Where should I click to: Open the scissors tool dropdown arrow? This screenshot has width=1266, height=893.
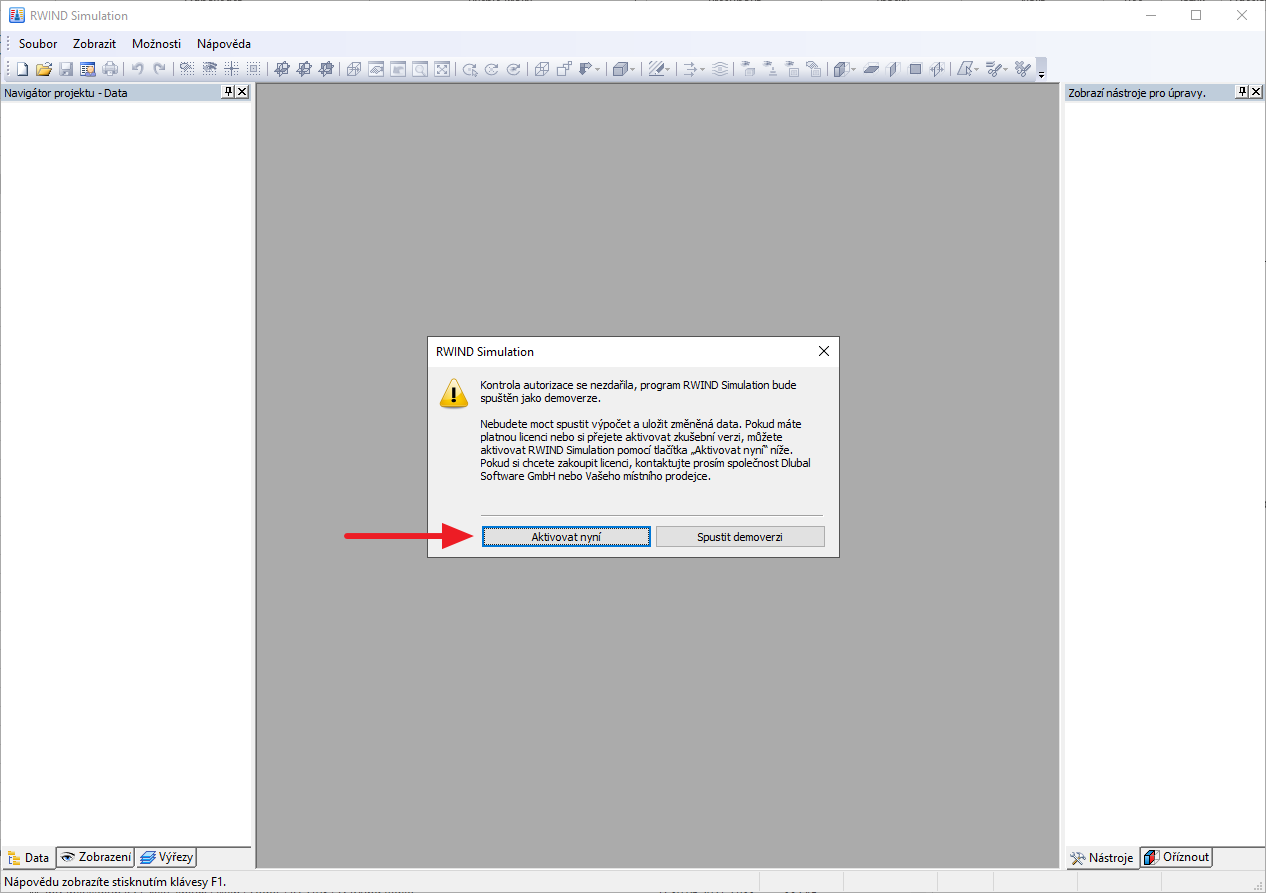(1005, 69)
